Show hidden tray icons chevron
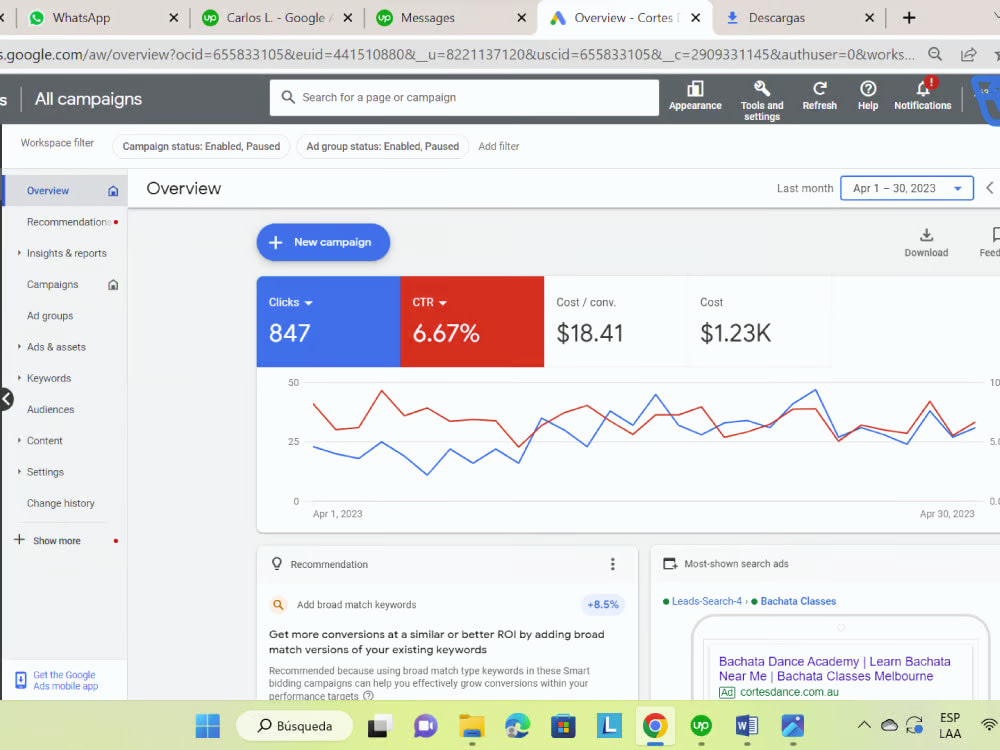The width and height of the screenshot is (1000, 750). (864, 725)
